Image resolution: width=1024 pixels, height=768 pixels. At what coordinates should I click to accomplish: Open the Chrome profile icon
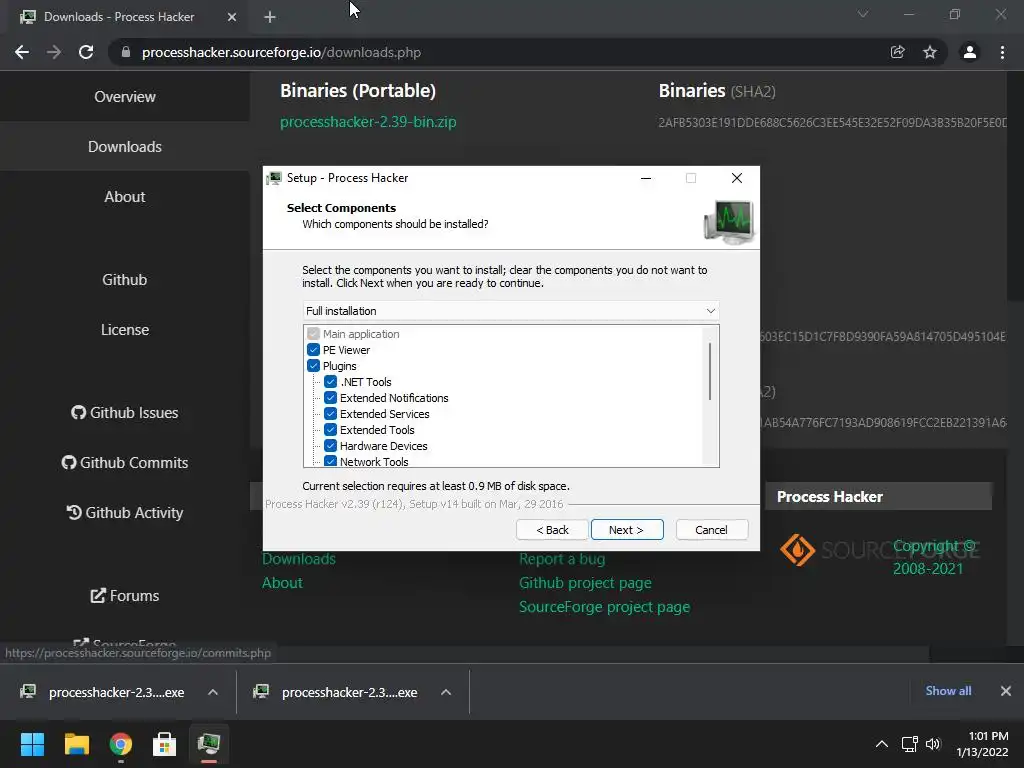[970, 52]
